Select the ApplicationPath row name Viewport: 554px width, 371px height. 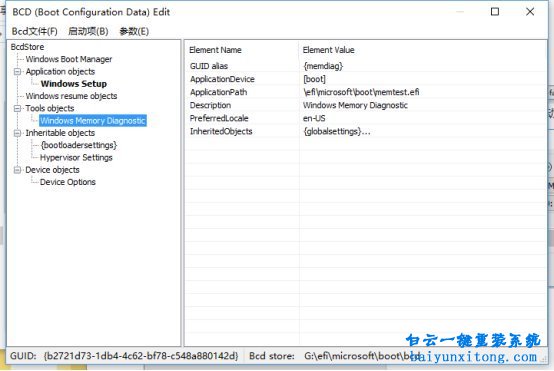pyautogui.click(x=218, y=92)
